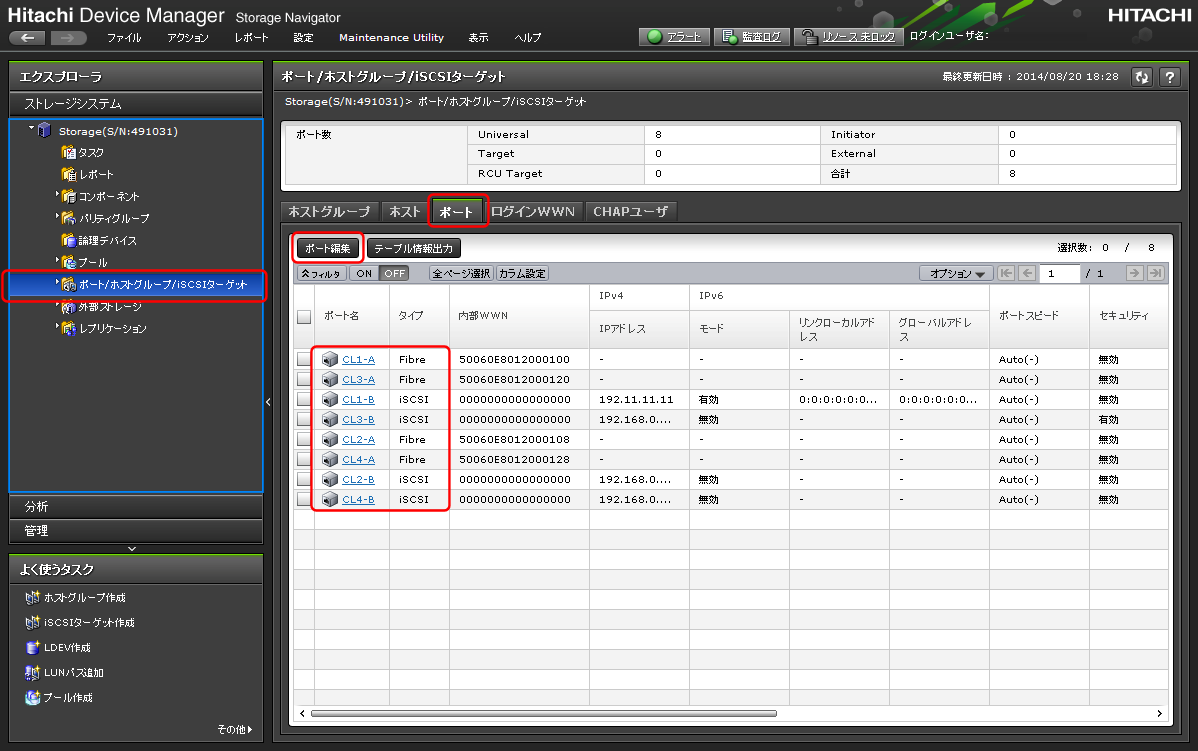The height and width of the screenshot is (751, 1198).
Task: Open the Maintenance Utility menu
Action: (391, 37)
